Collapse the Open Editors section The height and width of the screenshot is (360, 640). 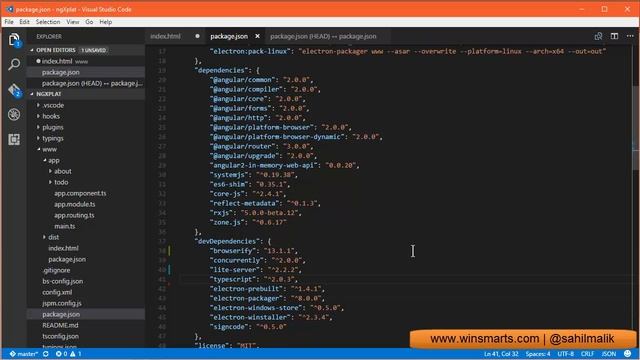click(x=32, y=50)
